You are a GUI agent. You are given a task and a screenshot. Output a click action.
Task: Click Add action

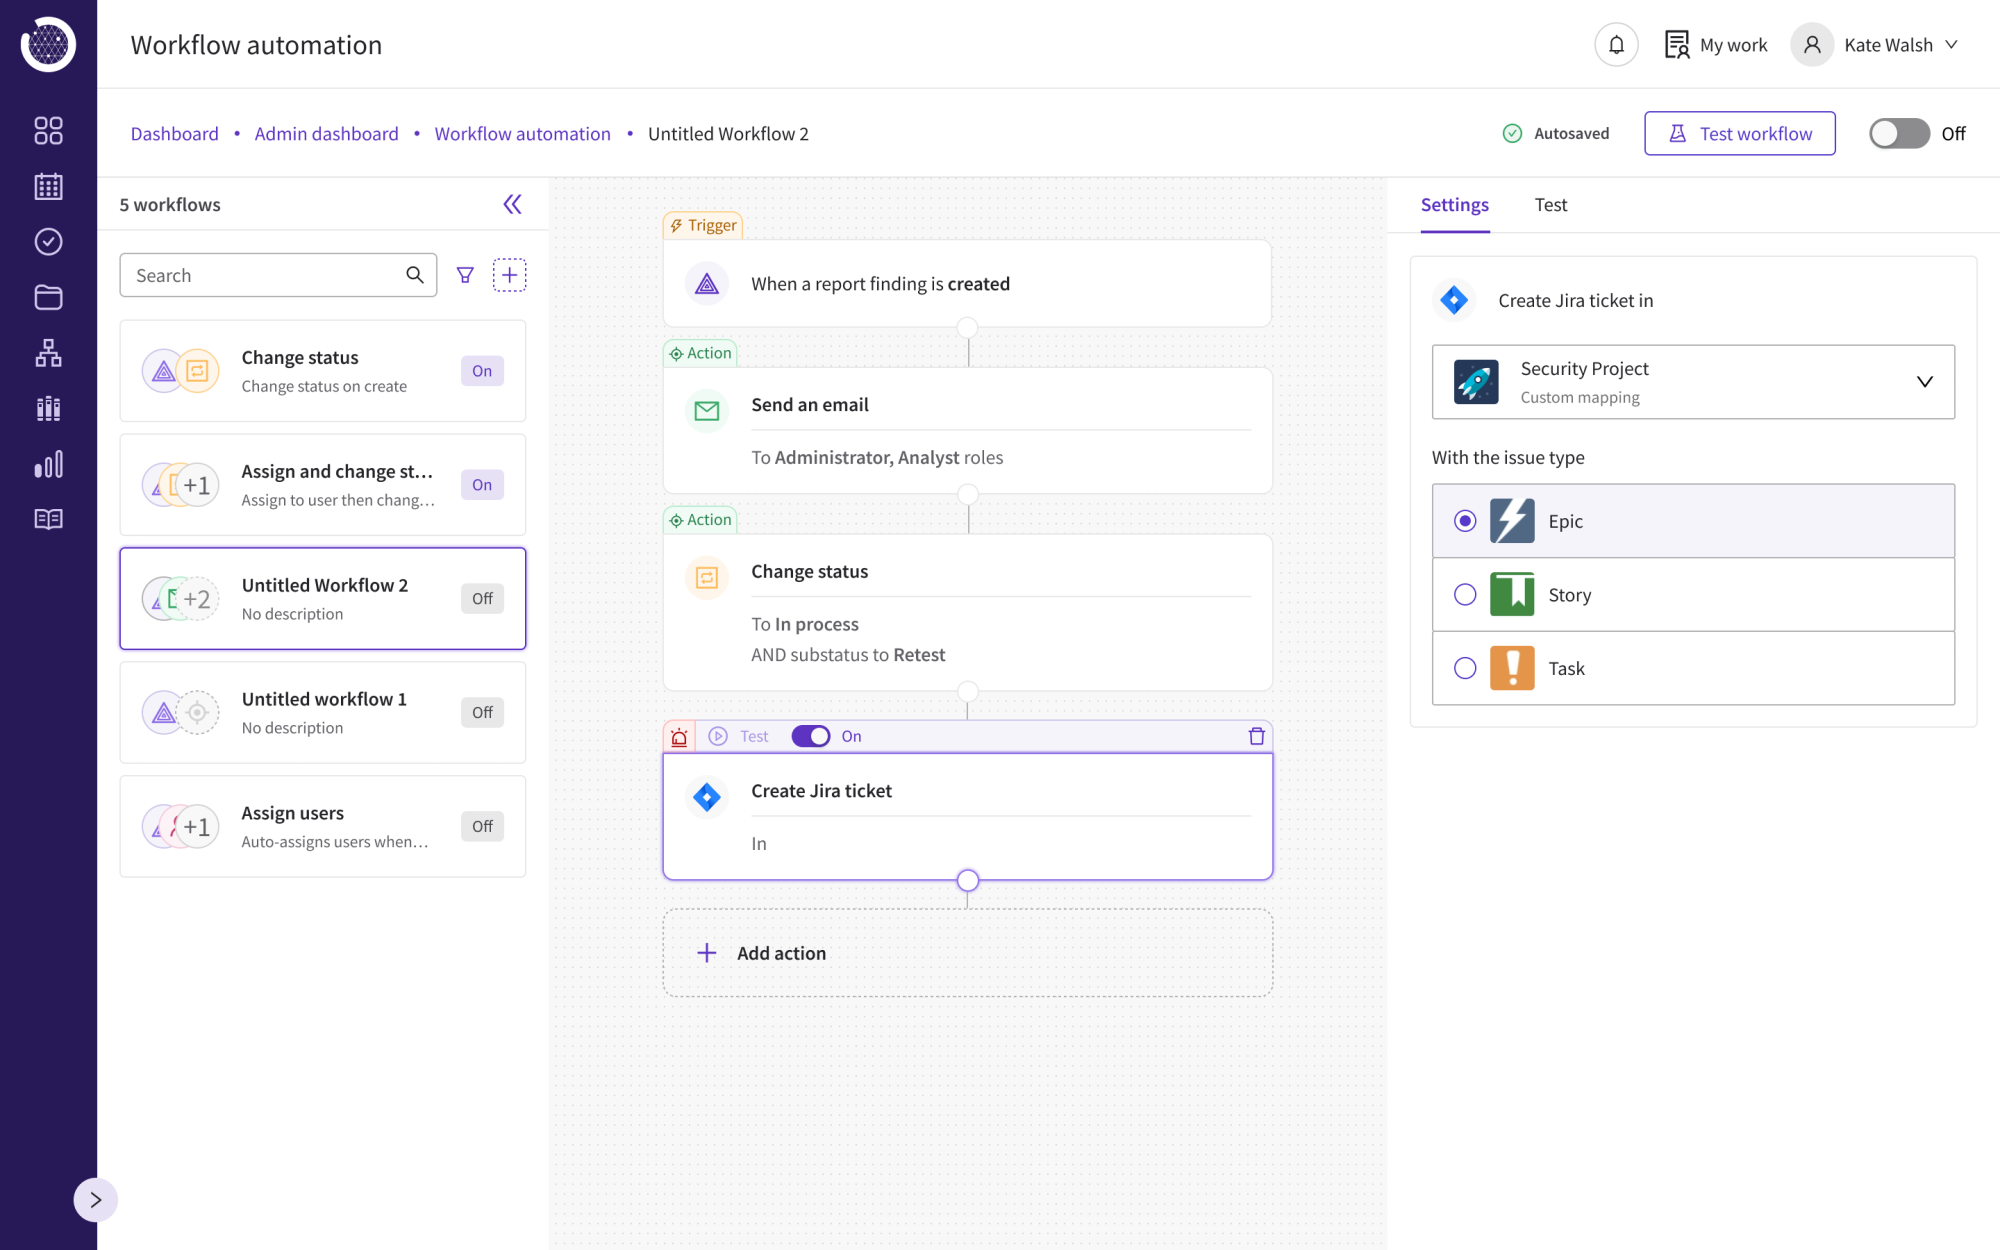(x=967, y=953)
